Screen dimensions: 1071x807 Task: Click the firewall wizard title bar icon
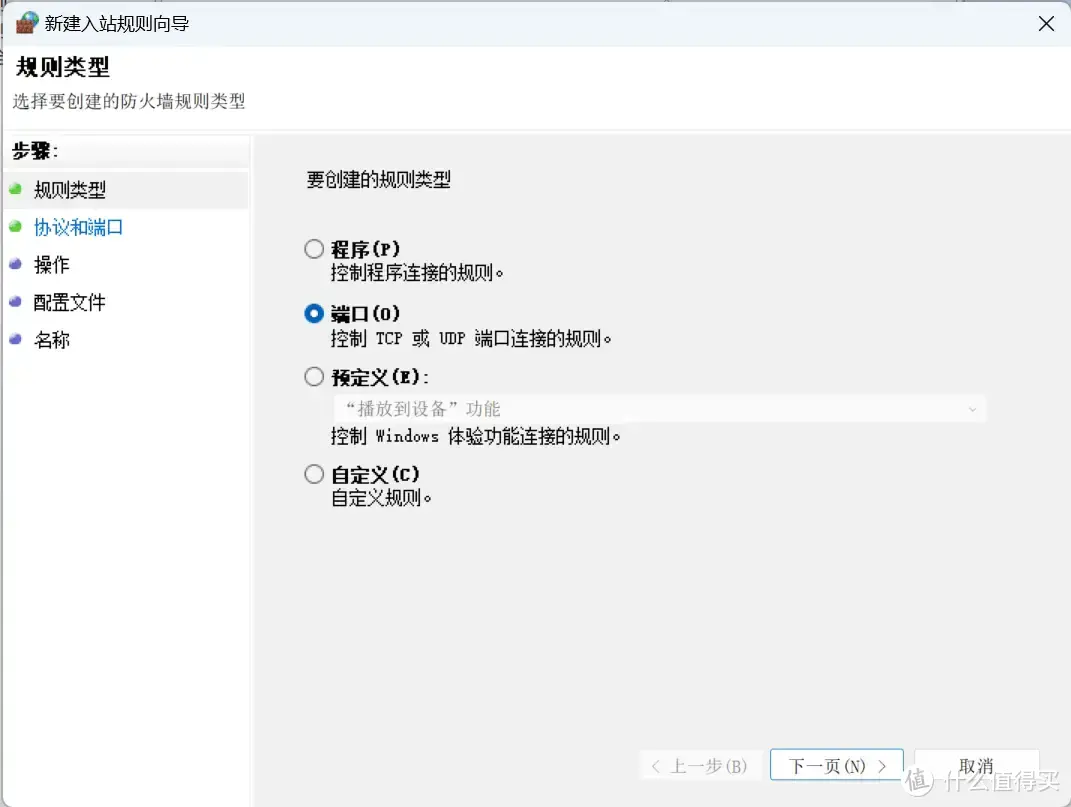[27, 23]
